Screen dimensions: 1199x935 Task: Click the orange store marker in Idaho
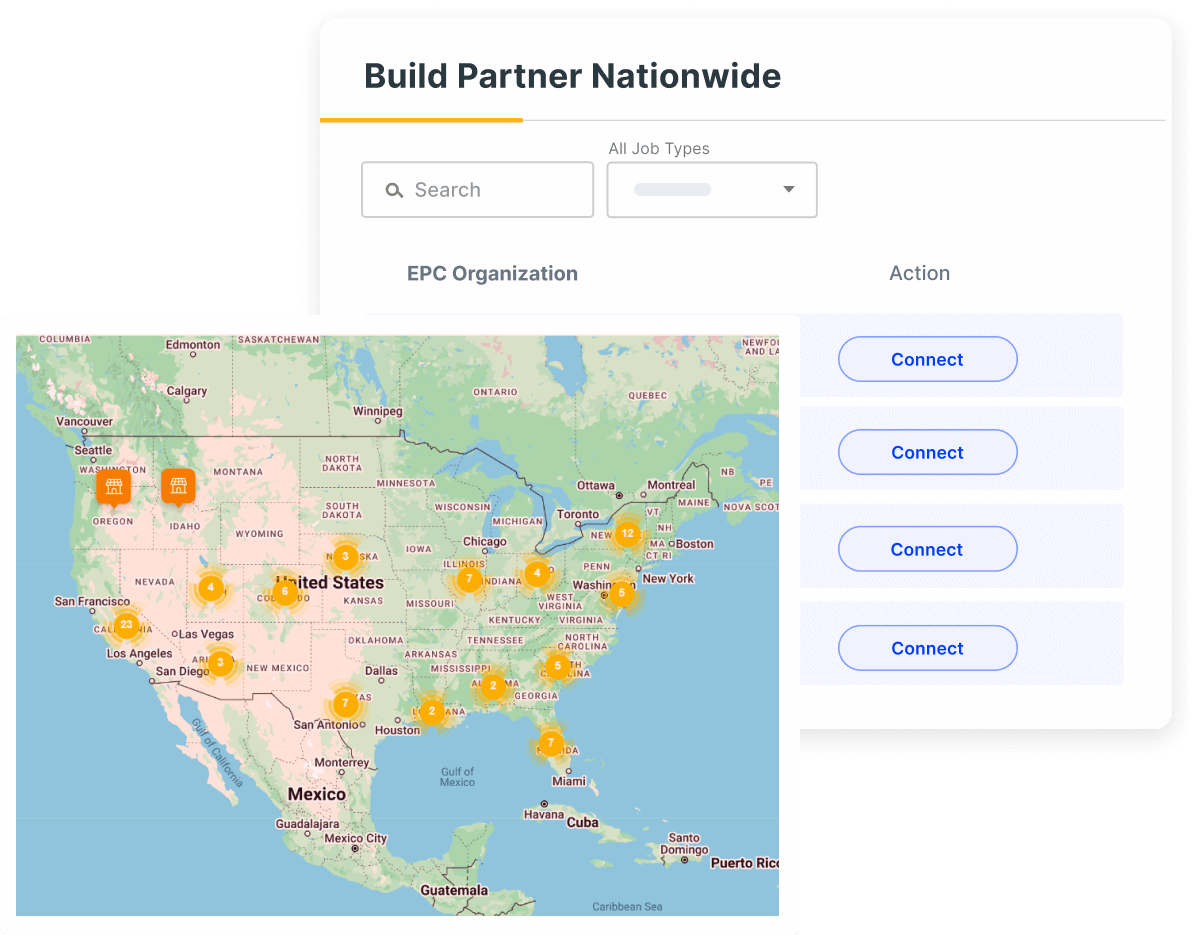point(178,486)
